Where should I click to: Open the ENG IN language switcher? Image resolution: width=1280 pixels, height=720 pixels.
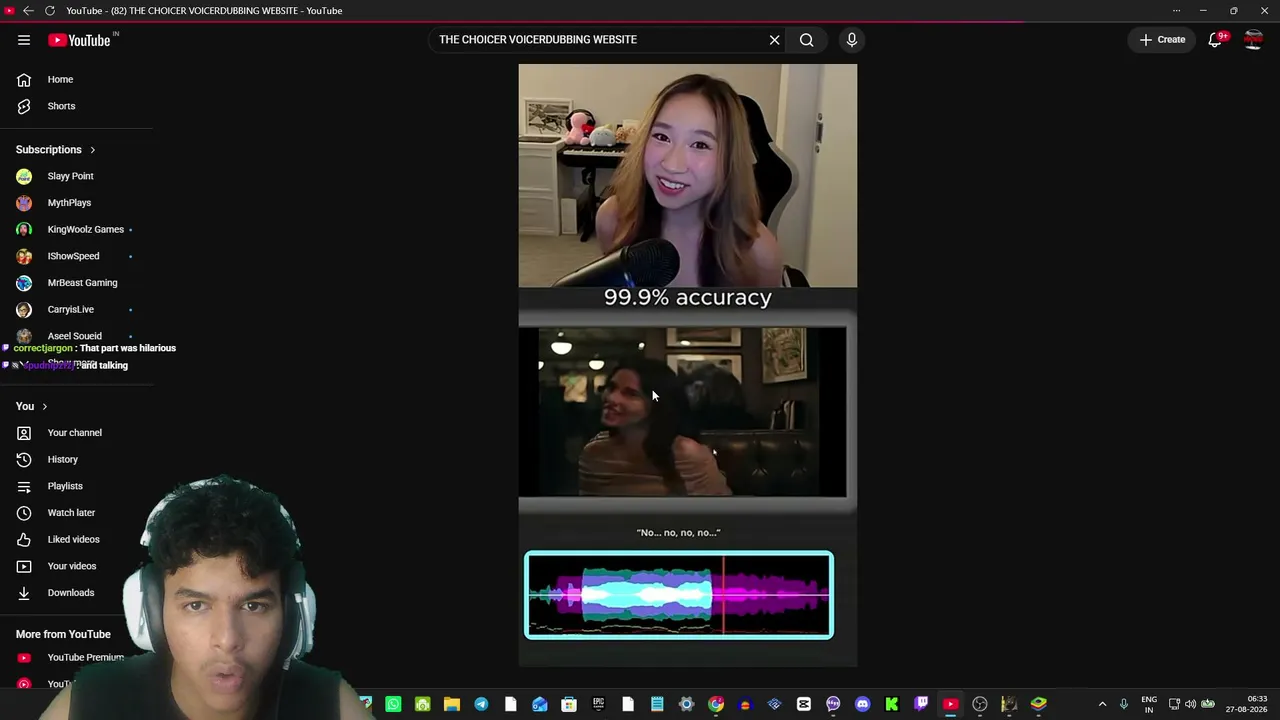[x=1149, y=704]
